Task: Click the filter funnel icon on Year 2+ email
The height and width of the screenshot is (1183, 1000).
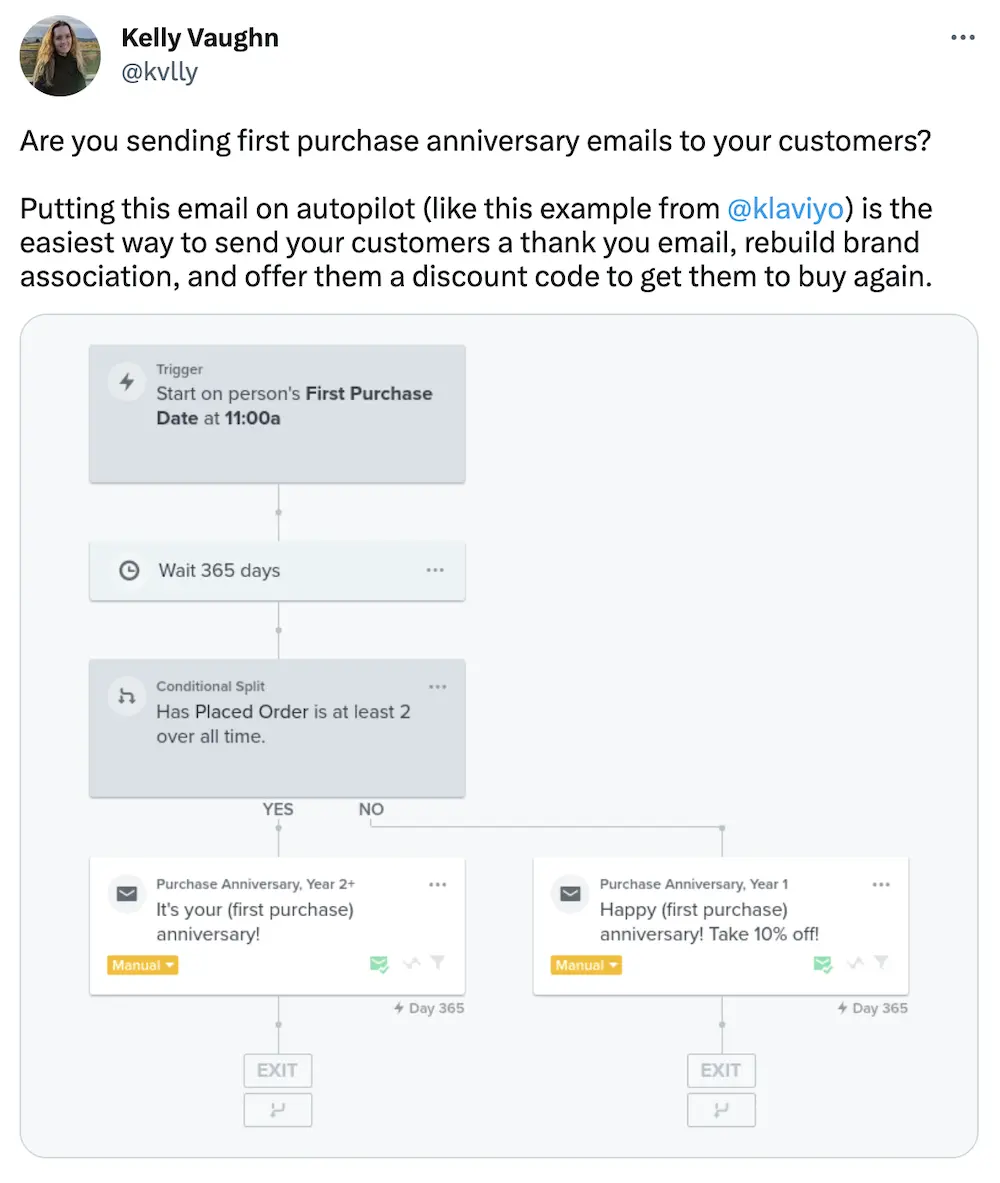Action: 437,963
